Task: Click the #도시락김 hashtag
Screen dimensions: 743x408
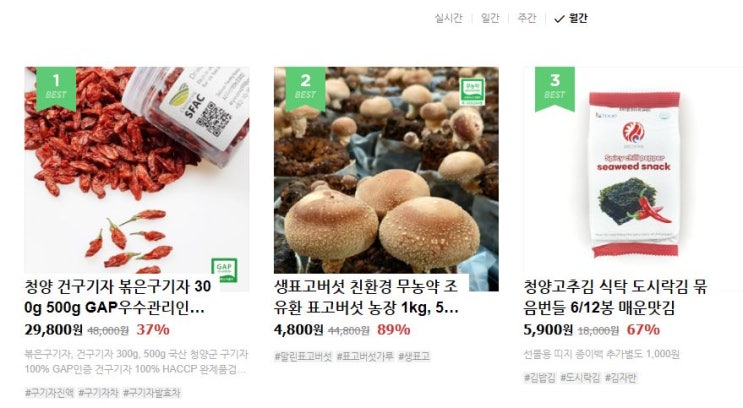Action: pyautogui.click(x=580, y=378)
